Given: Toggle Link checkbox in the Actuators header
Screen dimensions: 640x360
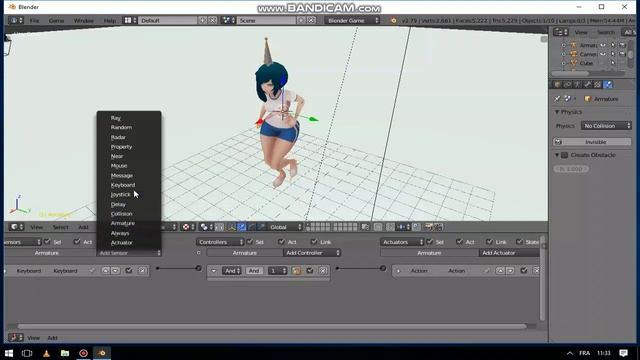Looking at the screenshot, I should tap(489, 242).
